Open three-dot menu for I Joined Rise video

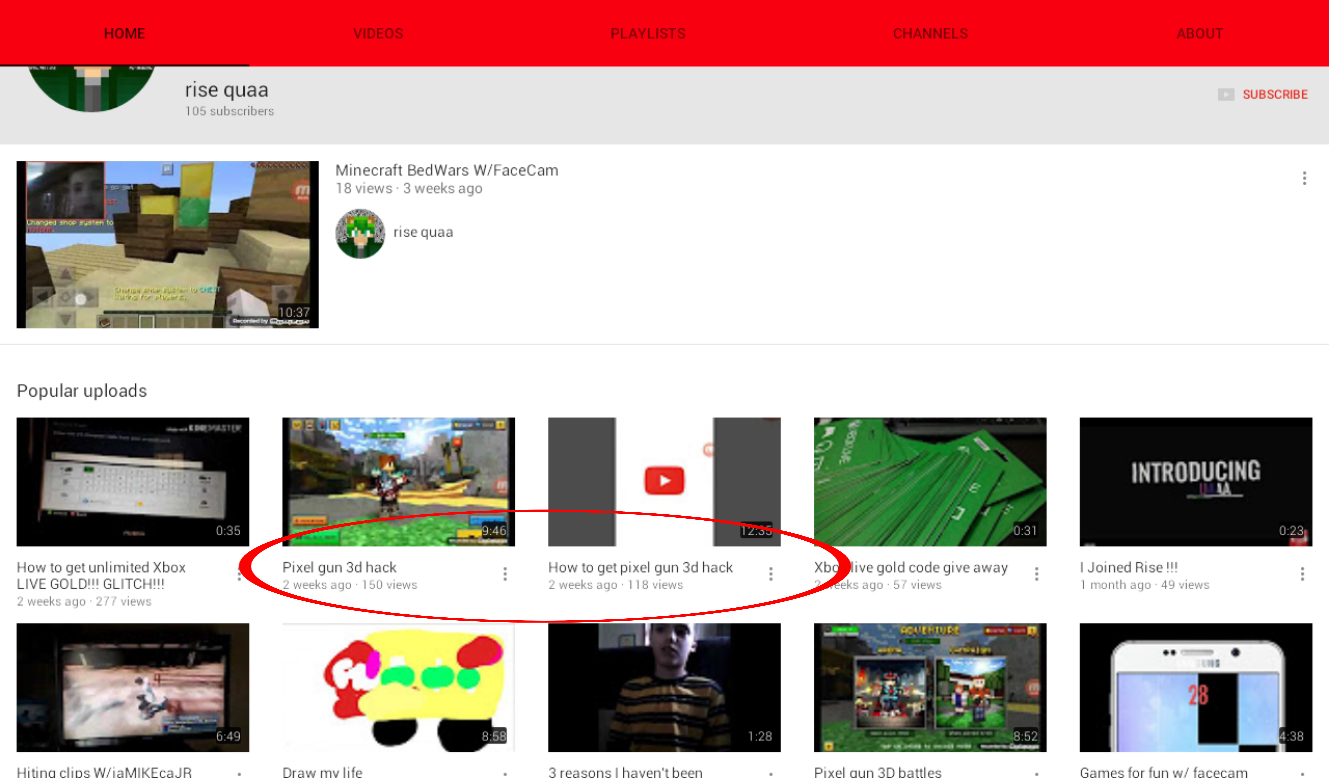click(1303, 574)
